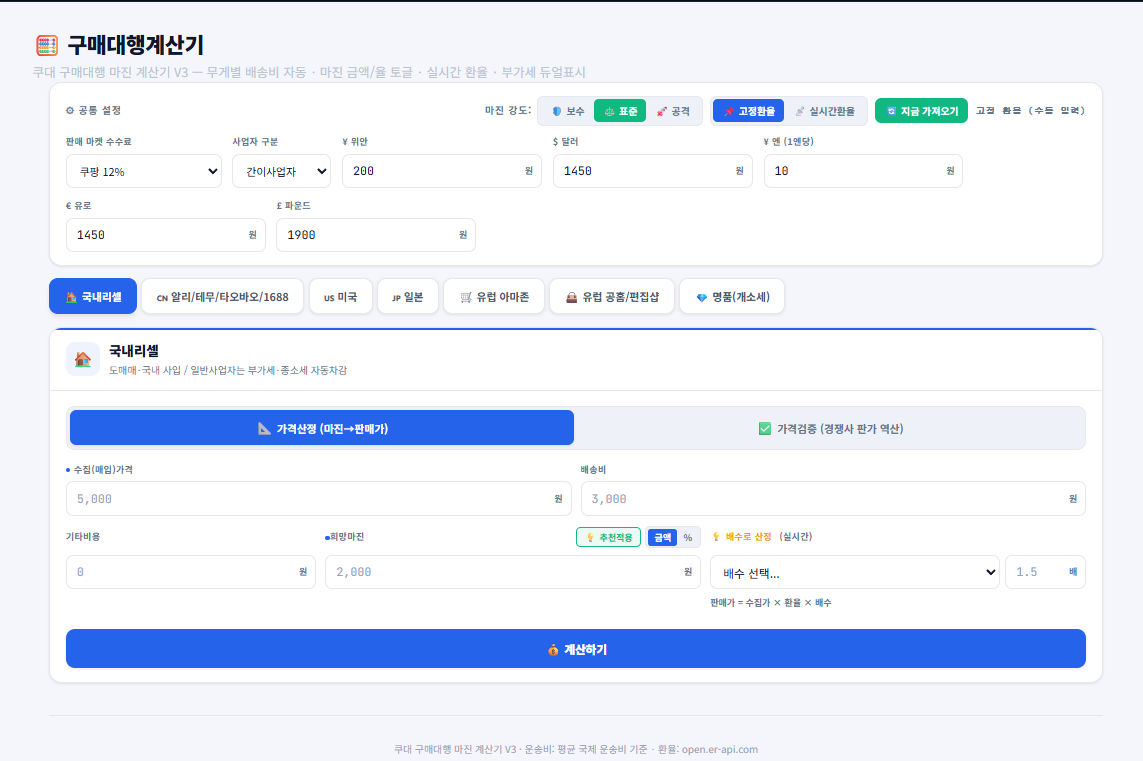Click the 계산하기 button

[576, 649]
